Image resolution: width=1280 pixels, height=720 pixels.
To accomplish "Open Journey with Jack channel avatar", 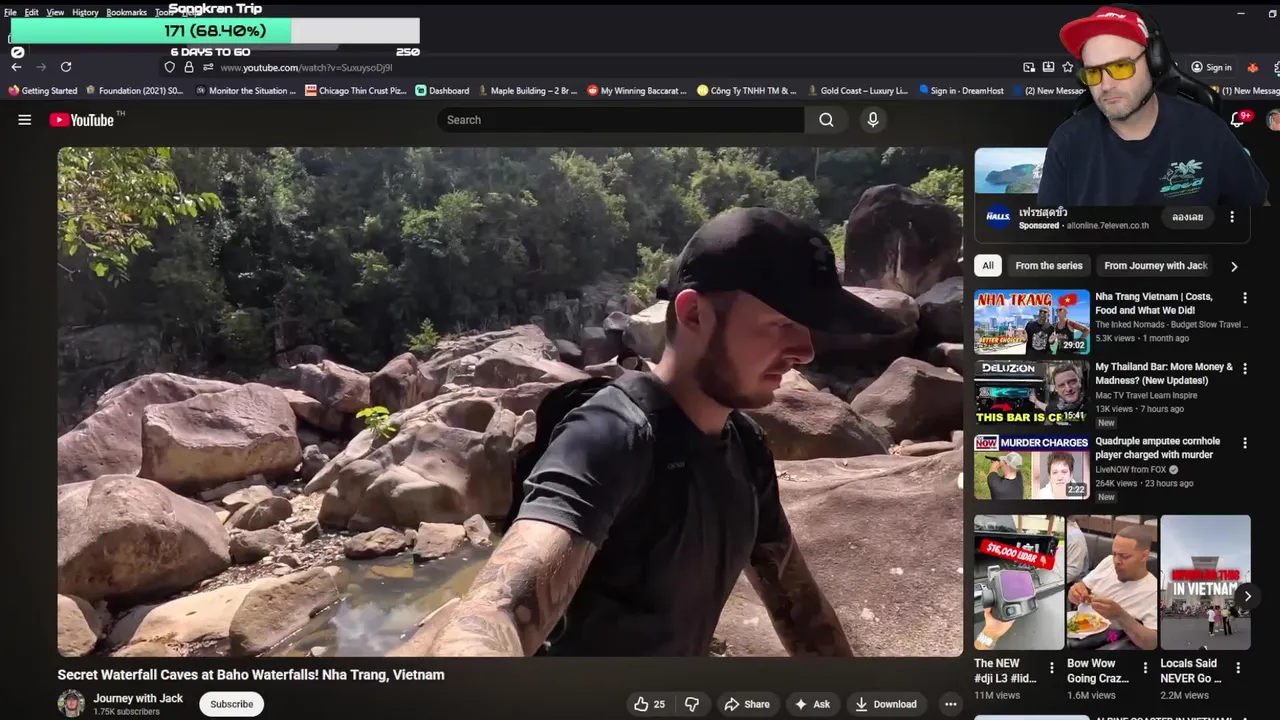I will coord(71,704).
